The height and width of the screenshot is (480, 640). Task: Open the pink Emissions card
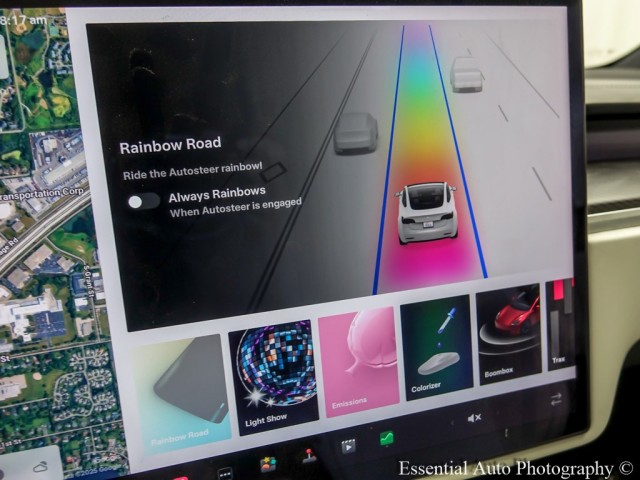358,362
